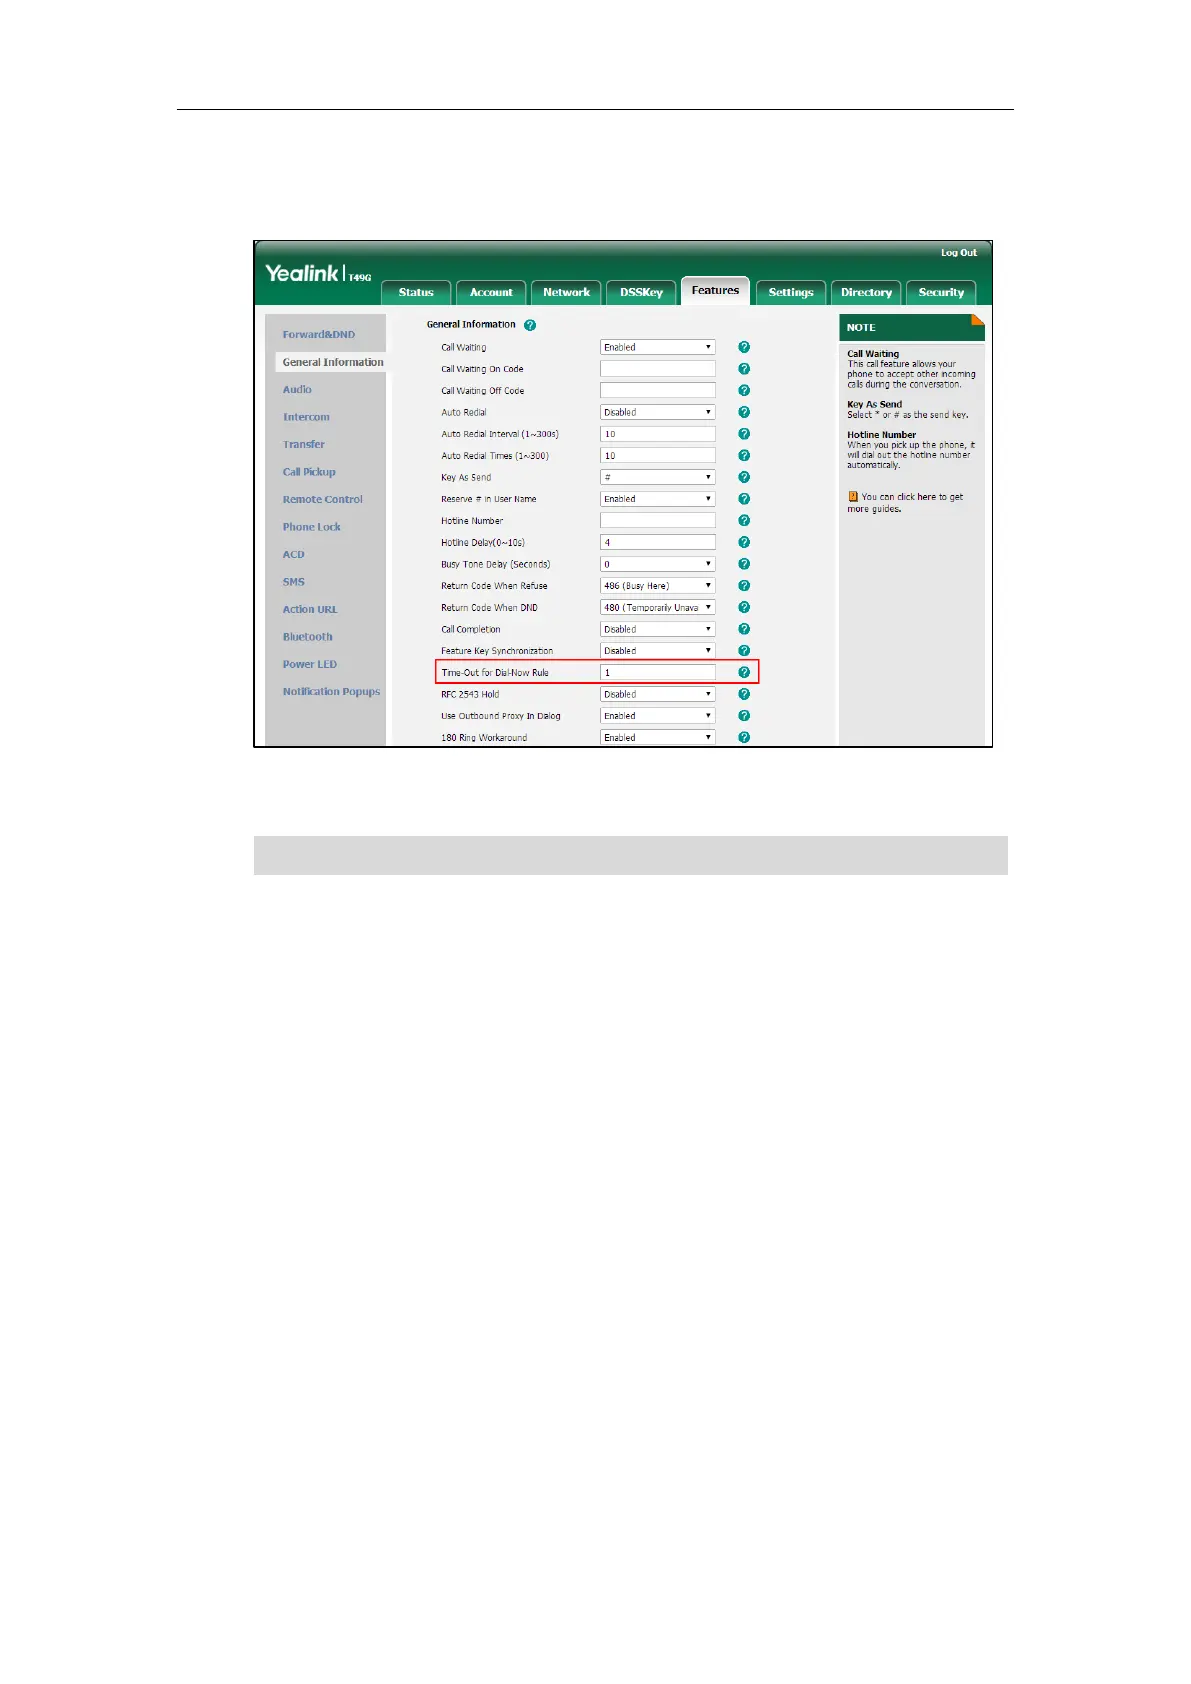Image resolution: width=1191 pixels, height=1684 pixels.
Task: Click help icon for Call Waiting On Code
Action: [744, 369]
